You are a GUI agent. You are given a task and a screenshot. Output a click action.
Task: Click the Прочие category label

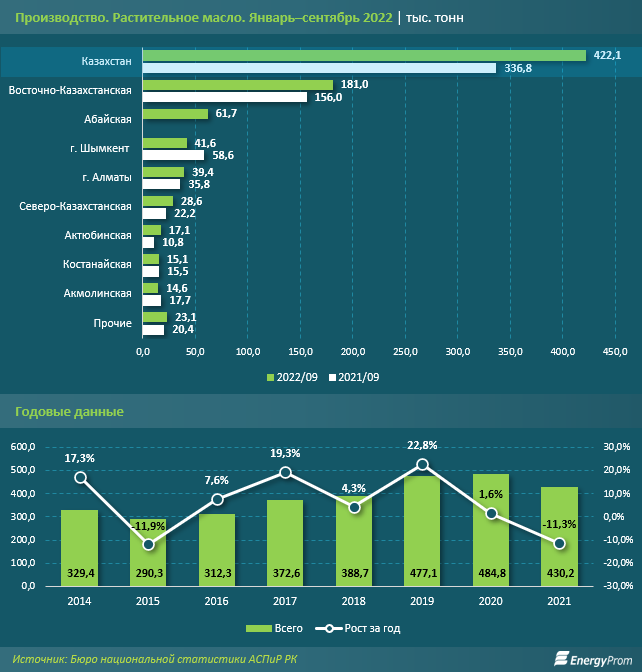113,323
